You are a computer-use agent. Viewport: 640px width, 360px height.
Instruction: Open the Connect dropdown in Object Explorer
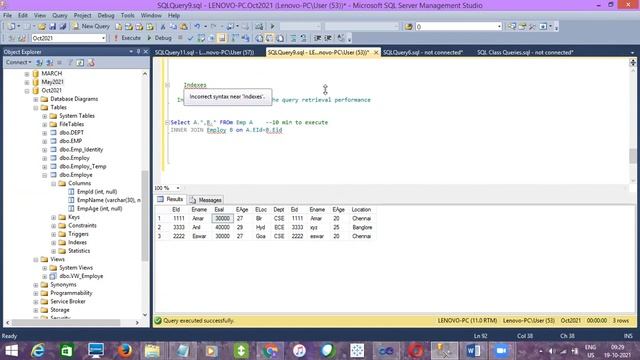[x=18, y=62]
